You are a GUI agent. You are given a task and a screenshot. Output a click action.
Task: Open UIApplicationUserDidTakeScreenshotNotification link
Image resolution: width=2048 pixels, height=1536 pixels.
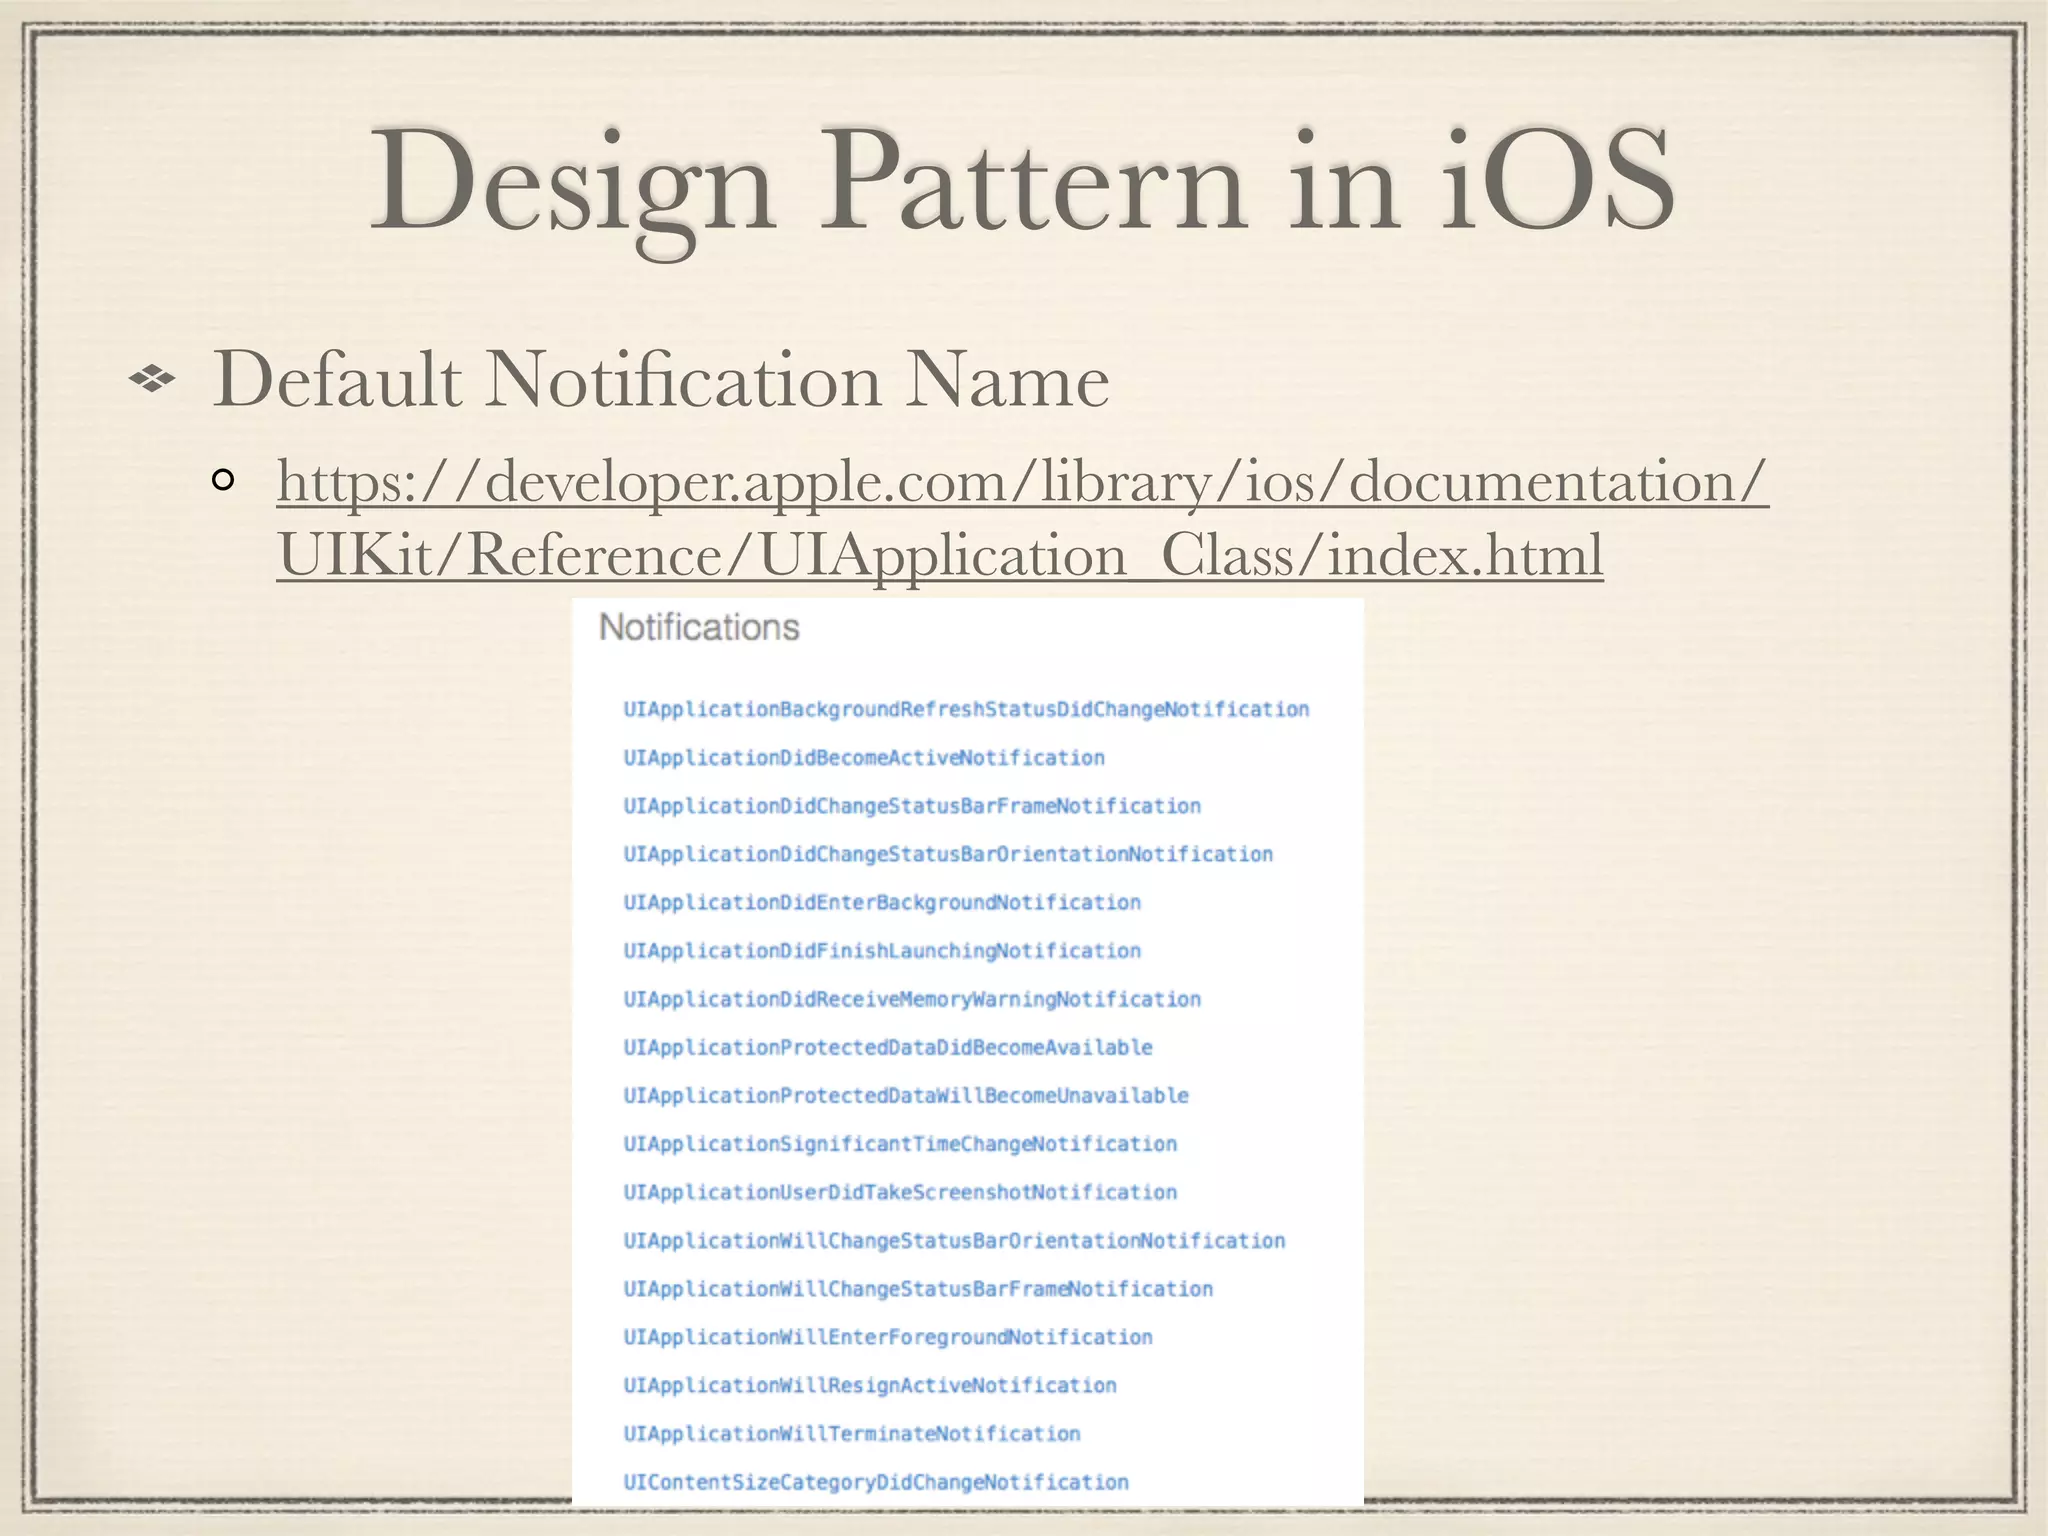[900, 1193]
